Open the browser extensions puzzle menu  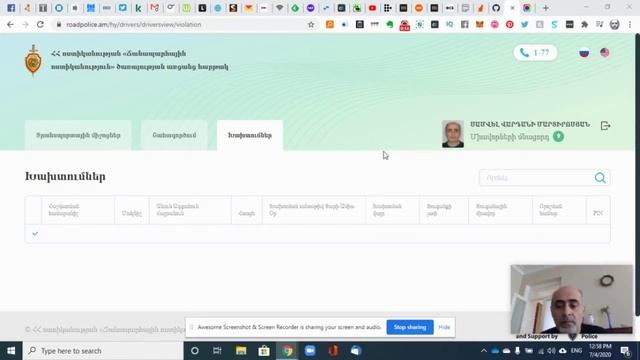pos(584,24)
